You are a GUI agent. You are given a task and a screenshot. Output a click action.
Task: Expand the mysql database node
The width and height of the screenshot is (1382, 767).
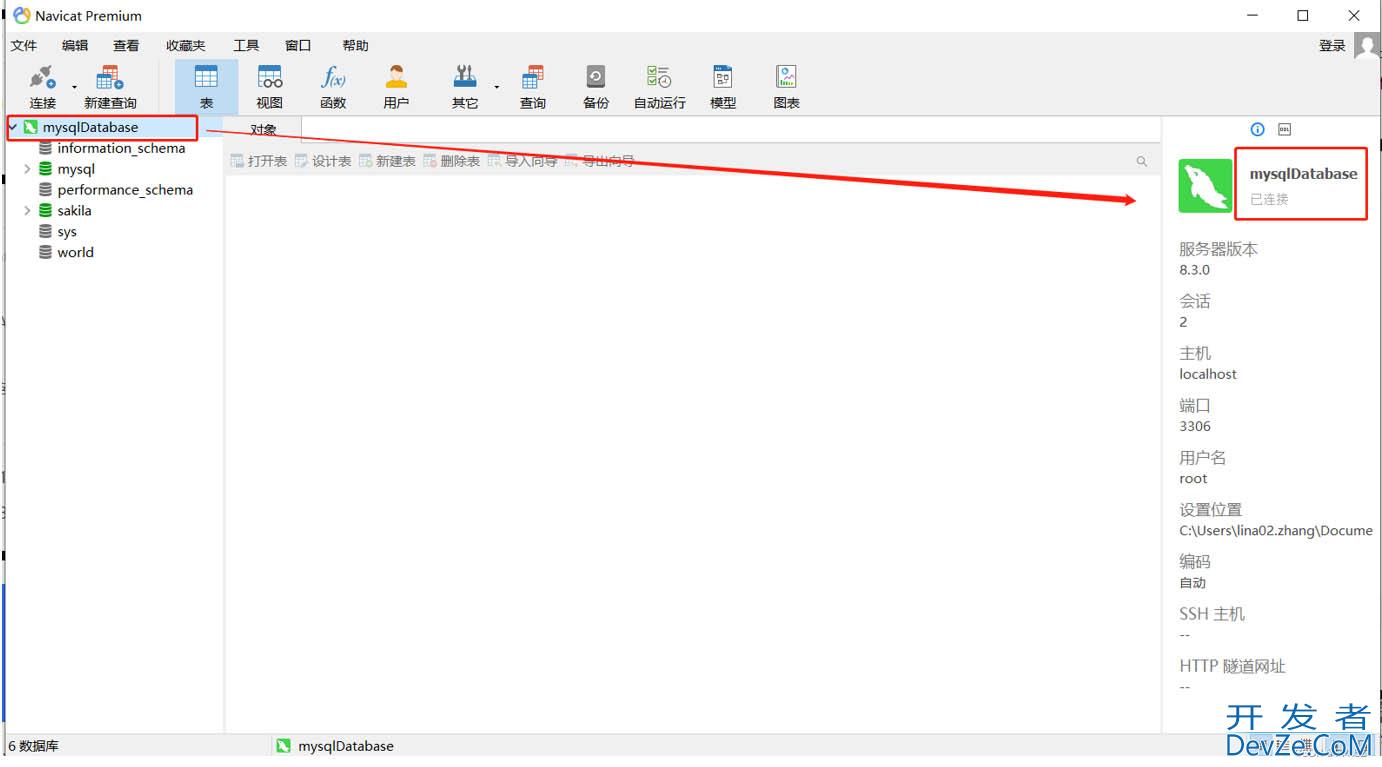click(27, 169)
